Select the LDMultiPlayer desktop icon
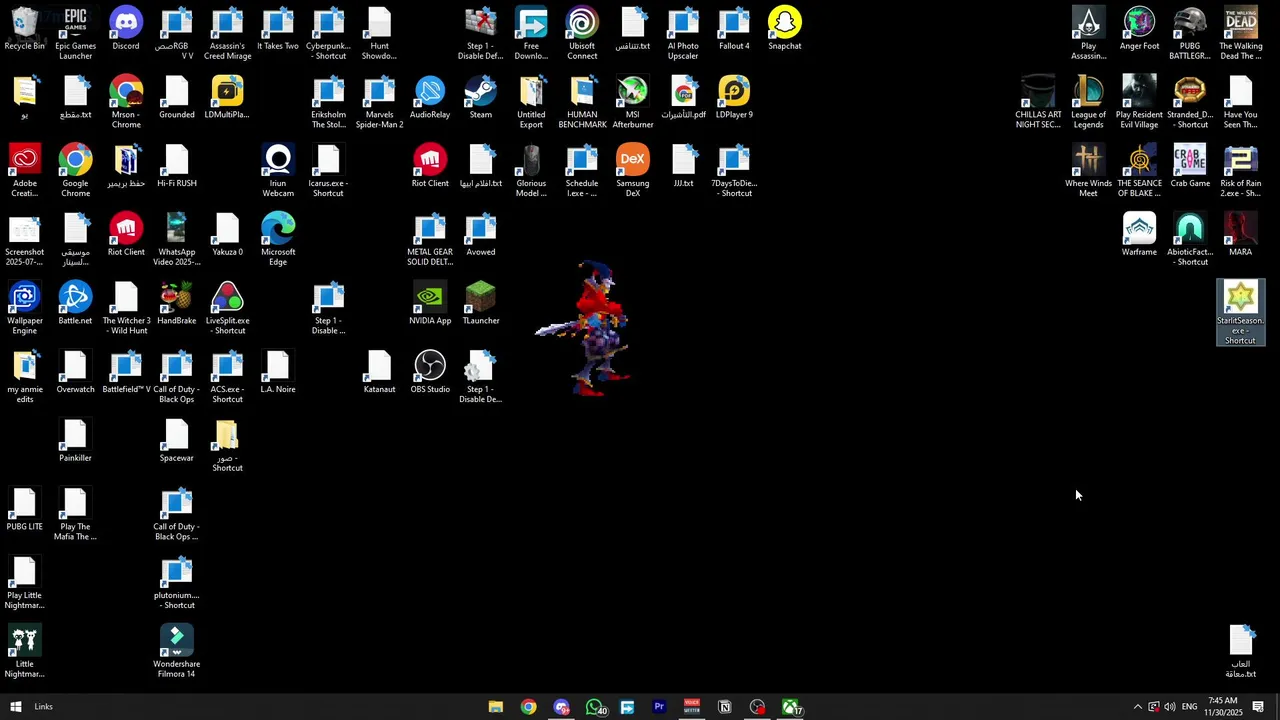Viewport: 1280px width, 720px height. (227, 98)
